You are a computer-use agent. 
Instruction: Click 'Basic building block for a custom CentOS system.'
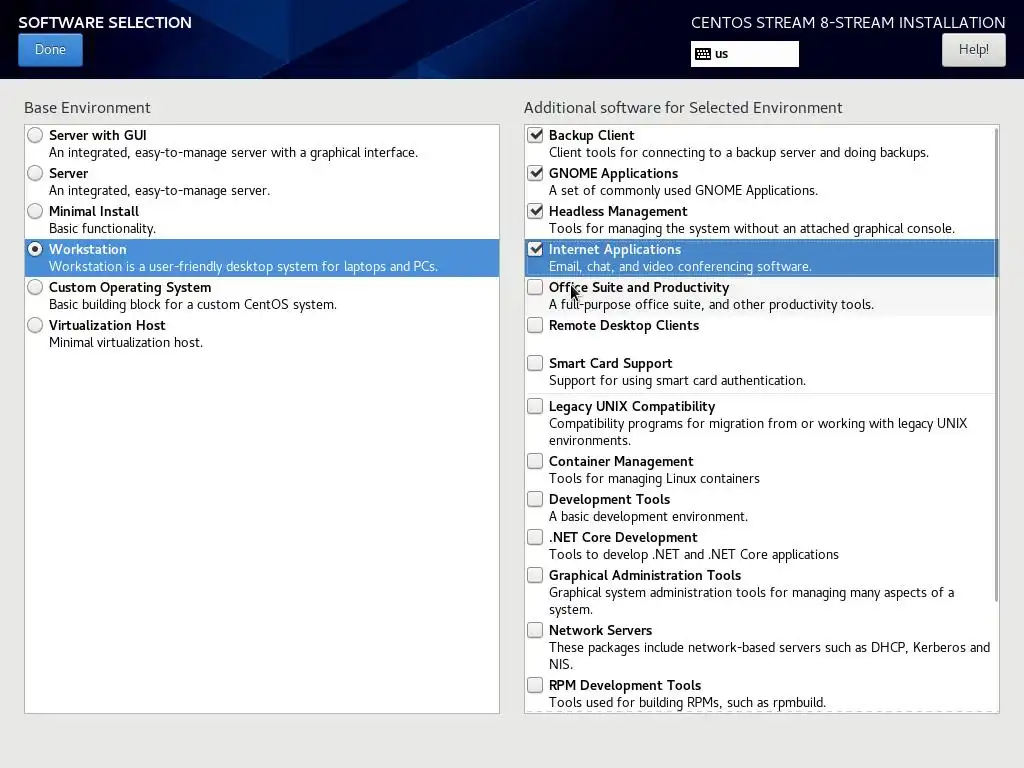click(x=193, y=304)
